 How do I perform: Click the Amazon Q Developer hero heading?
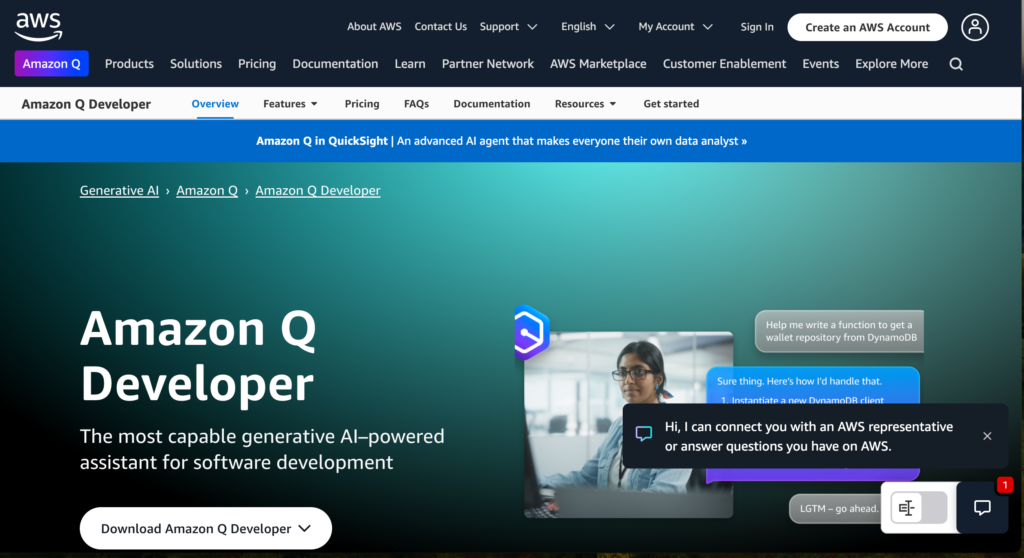pyautogui.click(x=199, y=356)
